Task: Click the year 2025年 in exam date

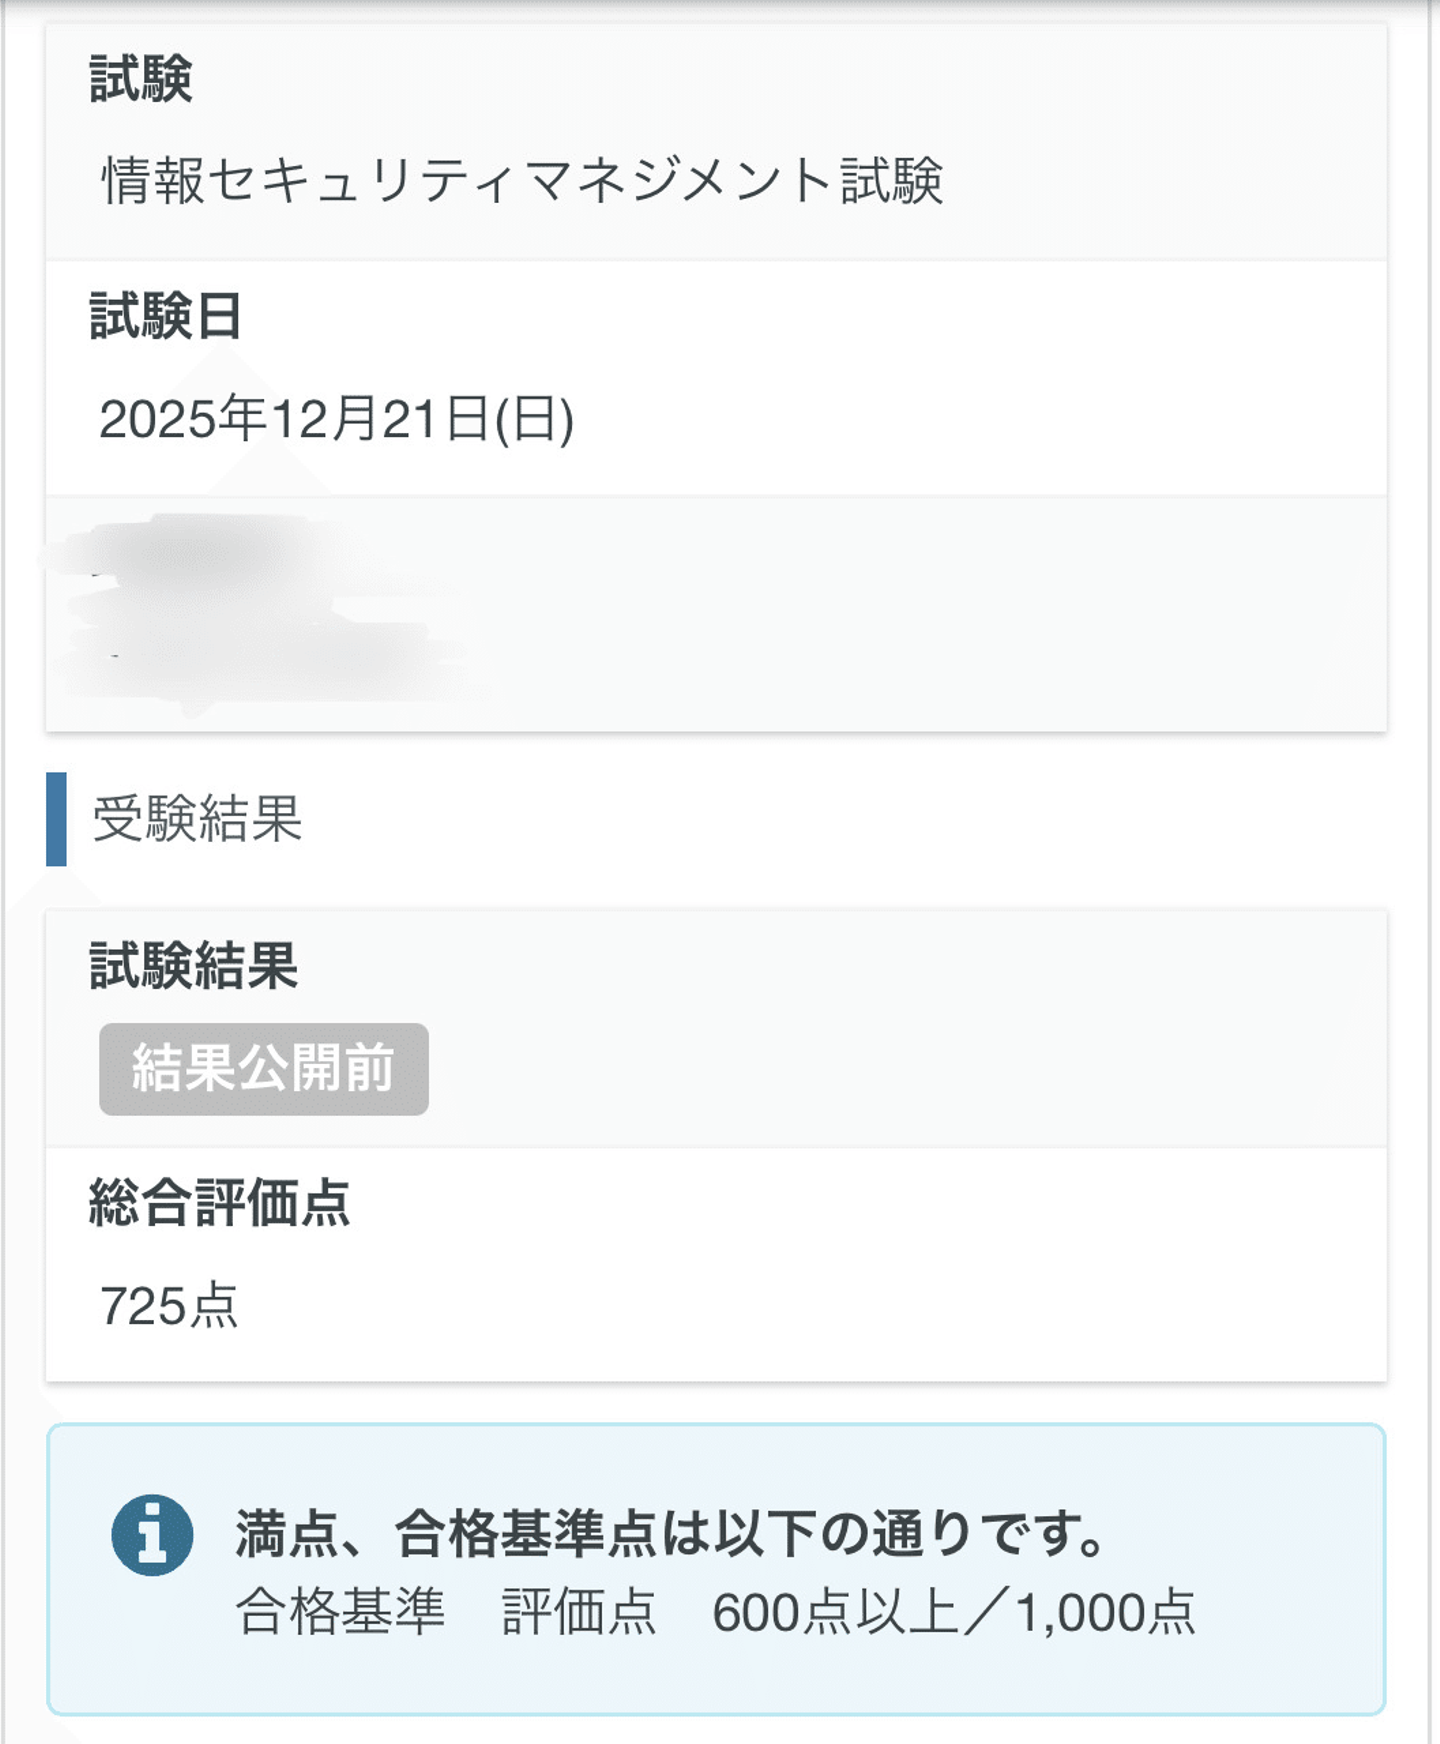Action: [x=183, y=418]
